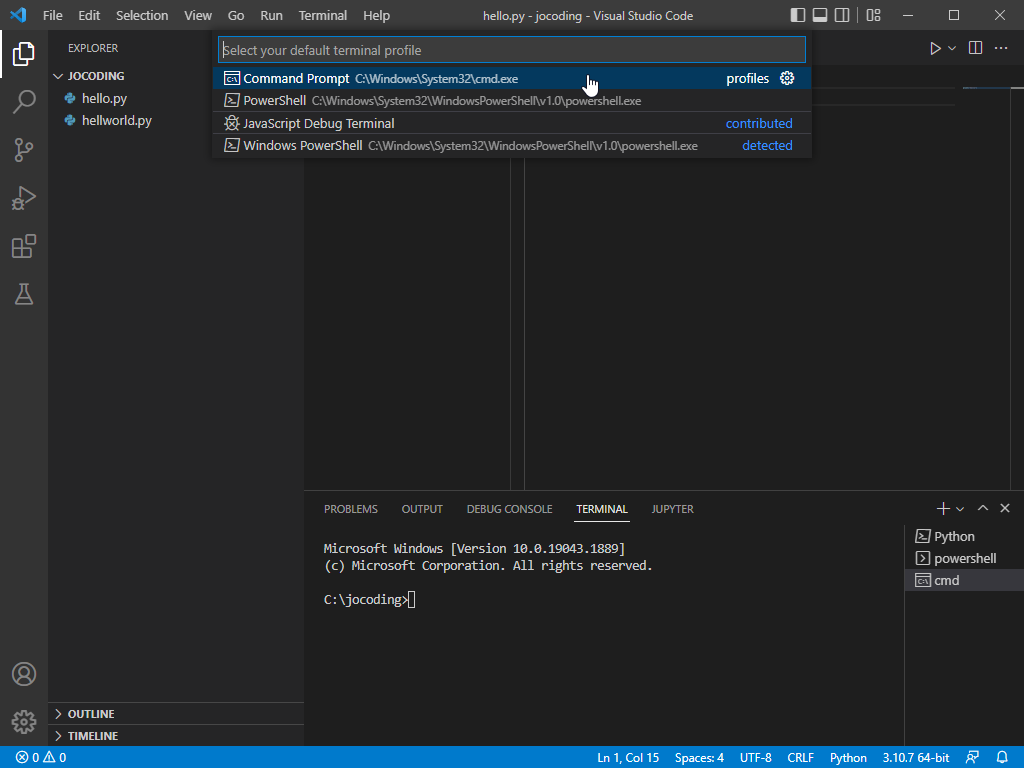Screen dimensions: 1024x768
Task: Switch to the OUTPUT tab
Action: [422, 509]
